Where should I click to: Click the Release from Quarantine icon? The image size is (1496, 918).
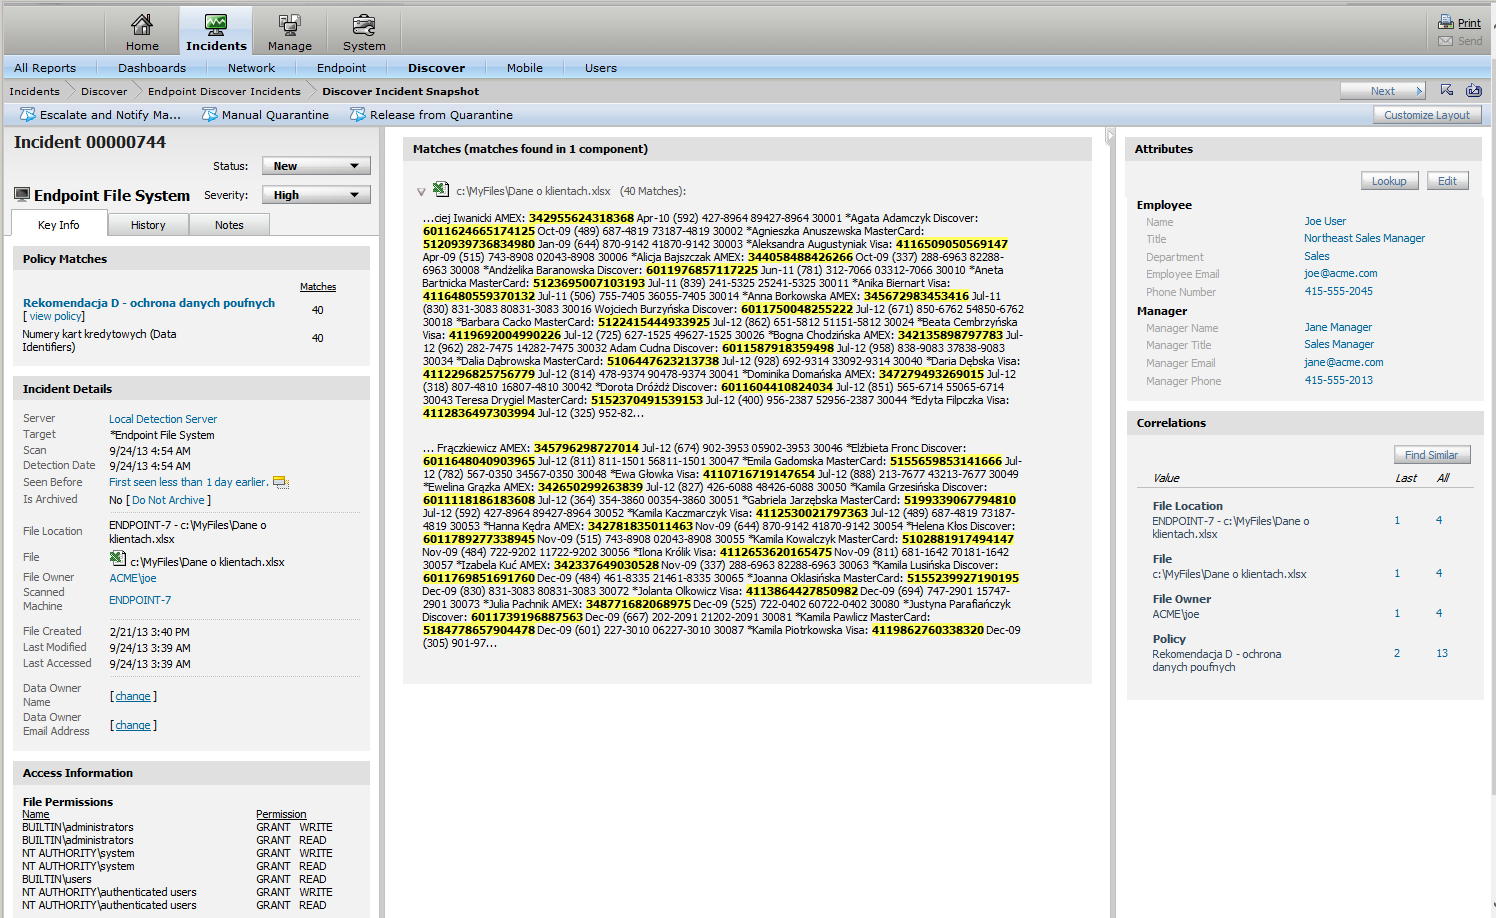(x=358, y=115)
